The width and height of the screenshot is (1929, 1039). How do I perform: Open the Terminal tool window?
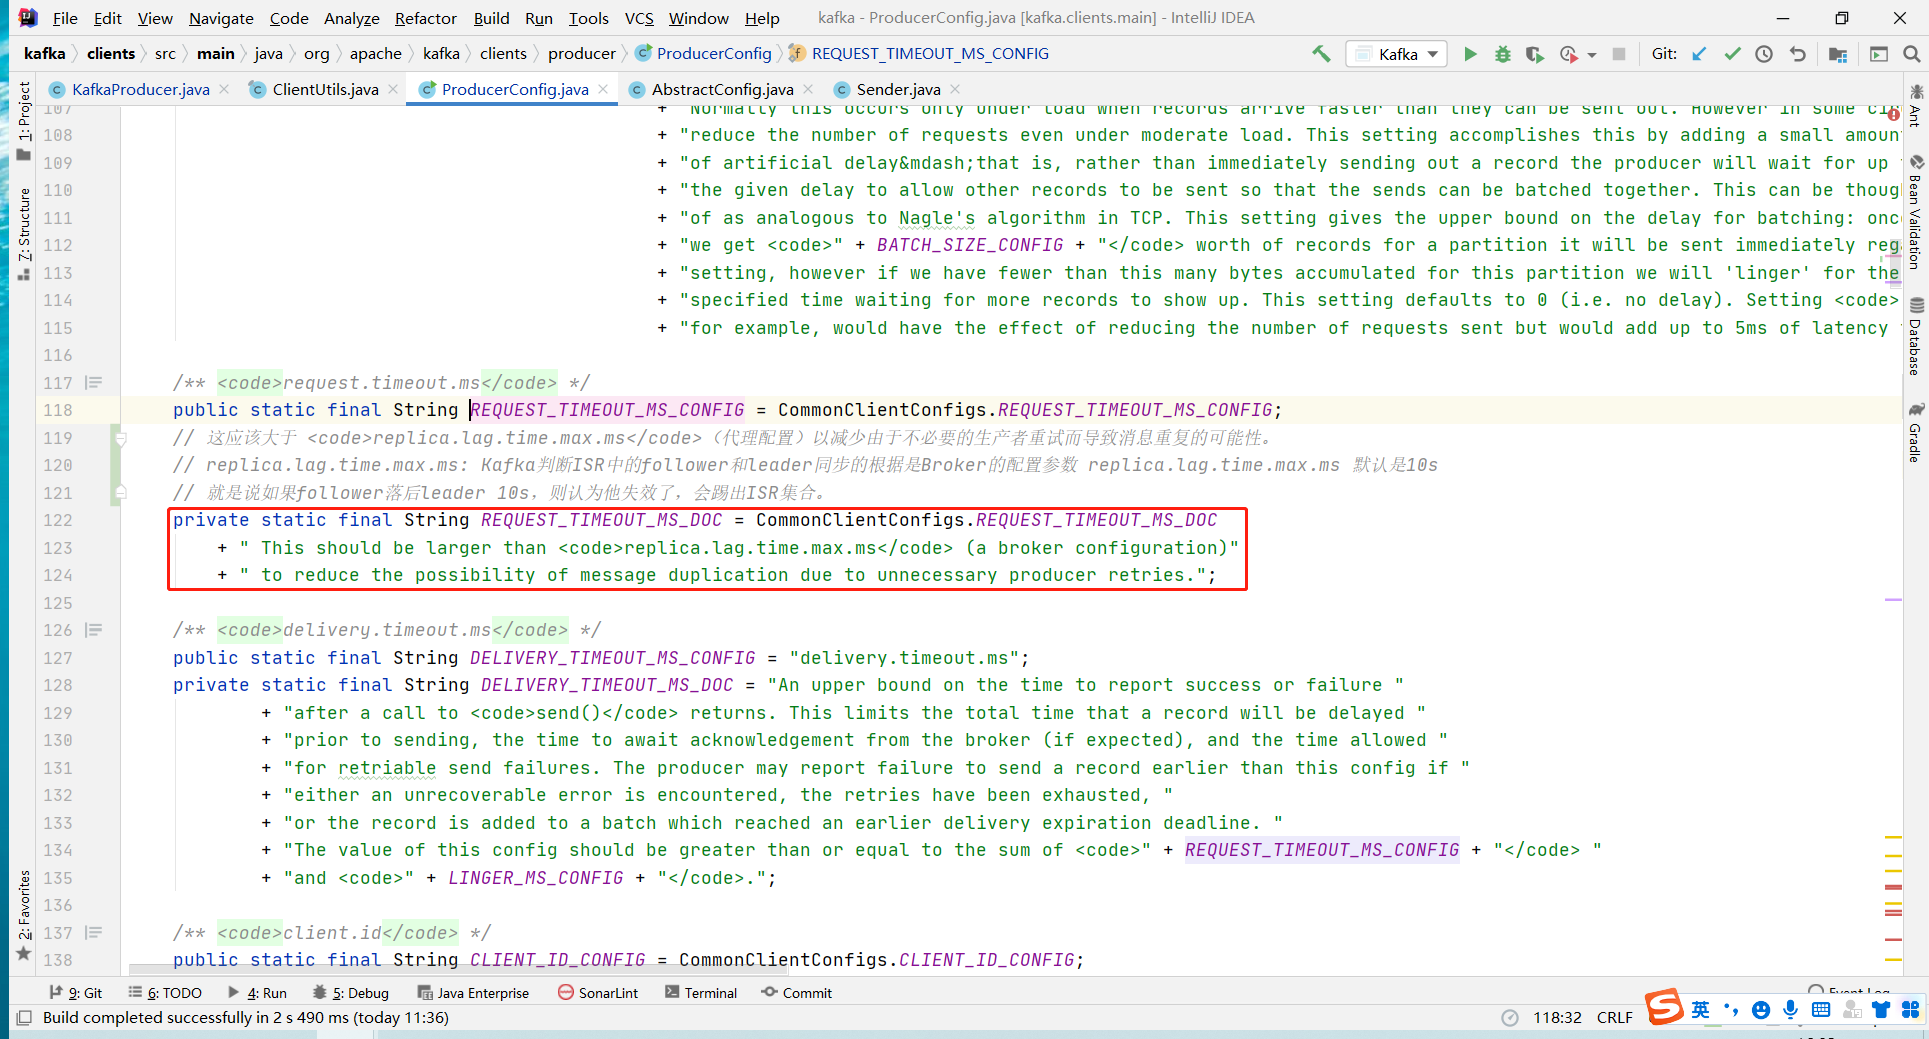(700, 993)
